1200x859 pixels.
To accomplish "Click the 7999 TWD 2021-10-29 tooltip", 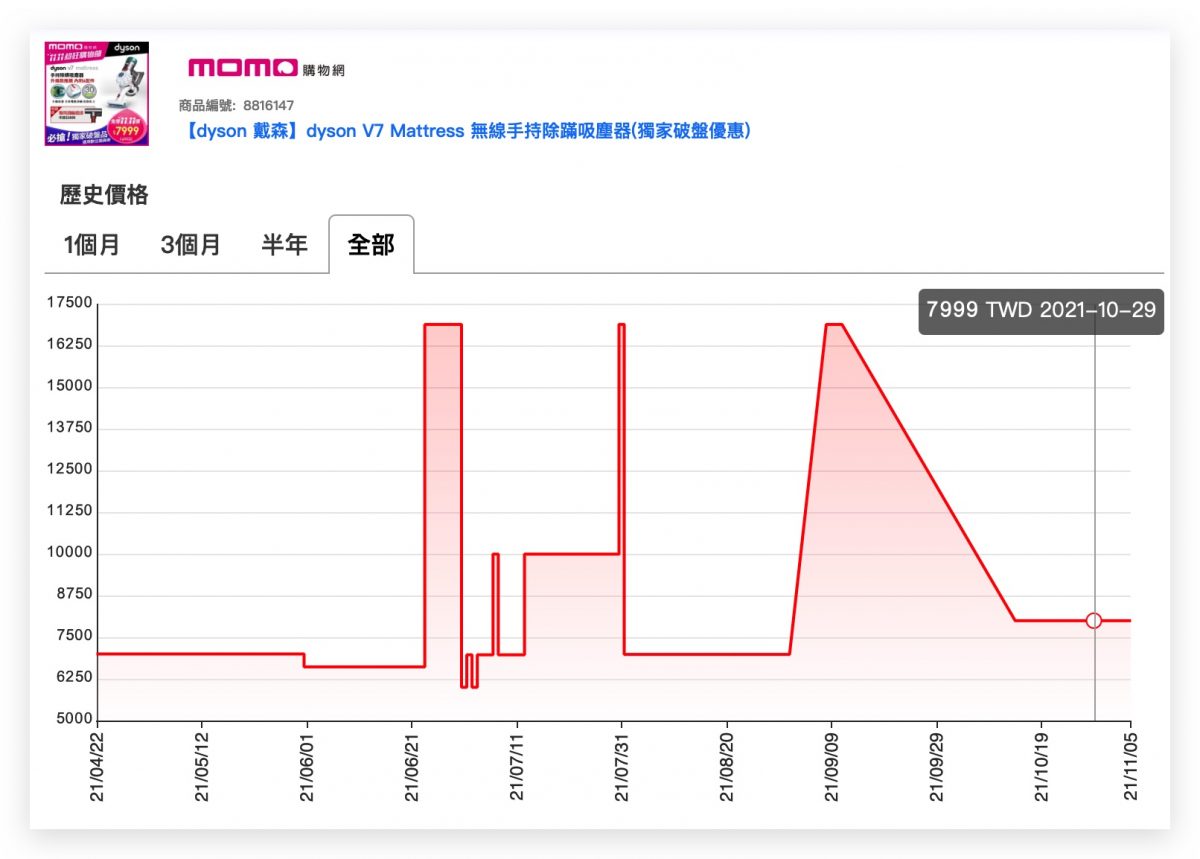I will pos(1041,310).
